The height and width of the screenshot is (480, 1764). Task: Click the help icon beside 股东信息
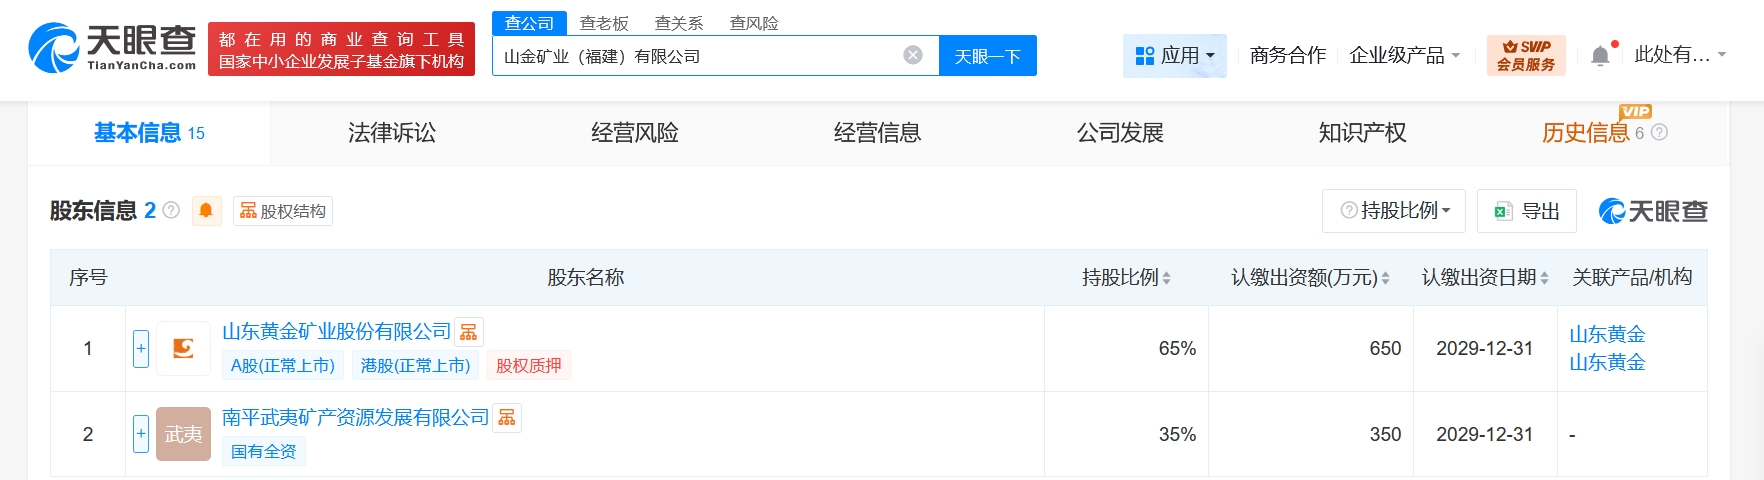tap(171, 211)
